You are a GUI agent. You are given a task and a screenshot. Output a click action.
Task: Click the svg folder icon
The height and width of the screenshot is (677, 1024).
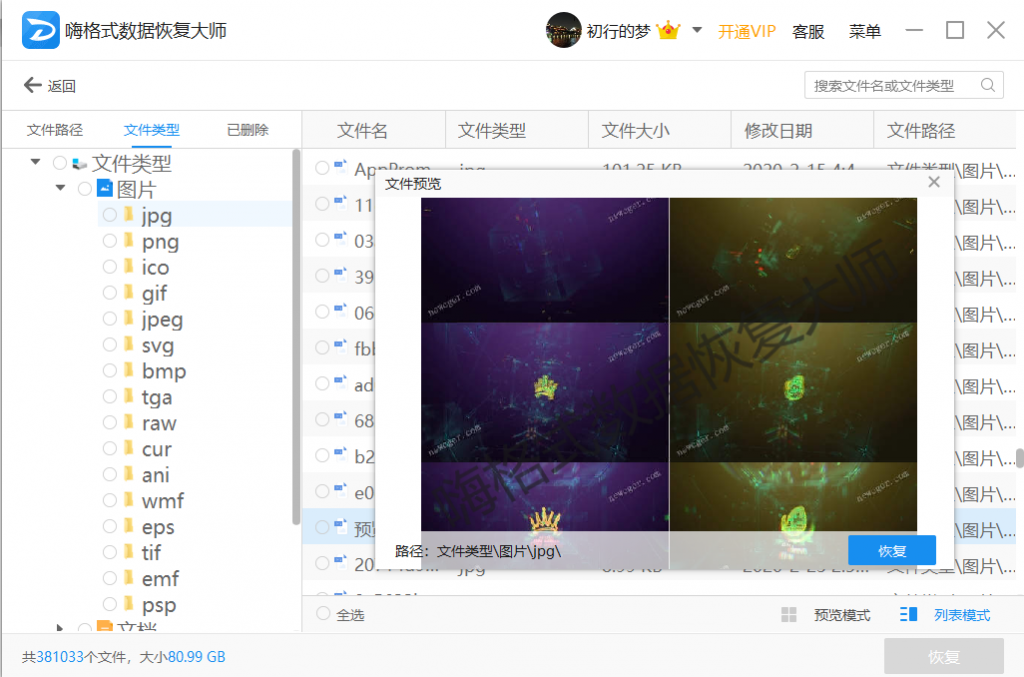click(129, 343)
